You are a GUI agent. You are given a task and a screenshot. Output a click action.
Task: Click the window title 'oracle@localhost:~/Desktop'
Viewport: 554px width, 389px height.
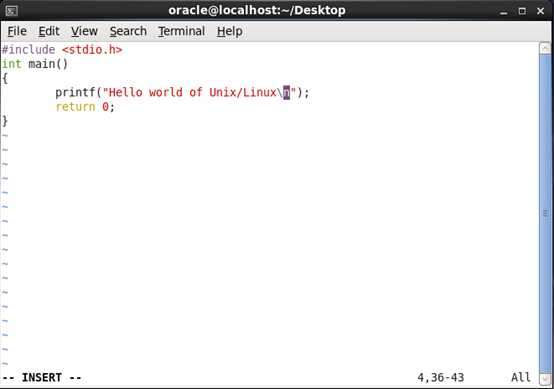[x=257, y=11]
